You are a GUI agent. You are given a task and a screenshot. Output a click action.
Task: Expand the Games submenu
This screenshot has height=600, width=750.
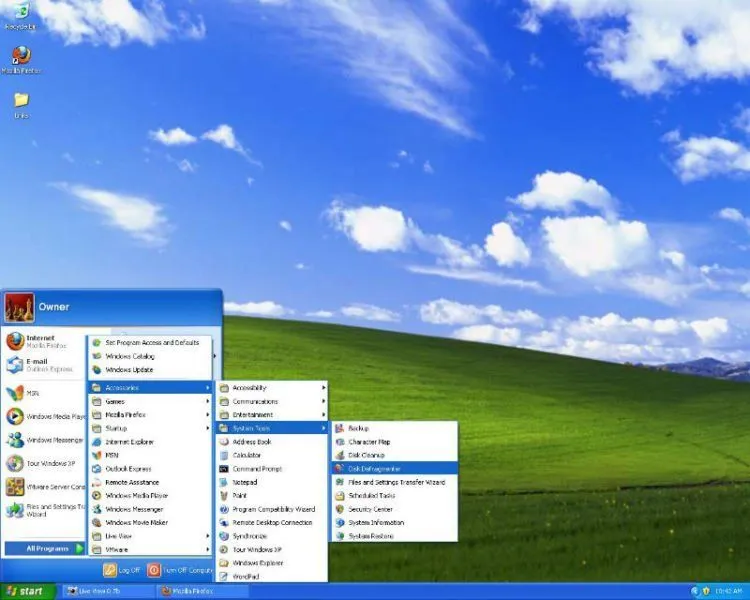150,401
